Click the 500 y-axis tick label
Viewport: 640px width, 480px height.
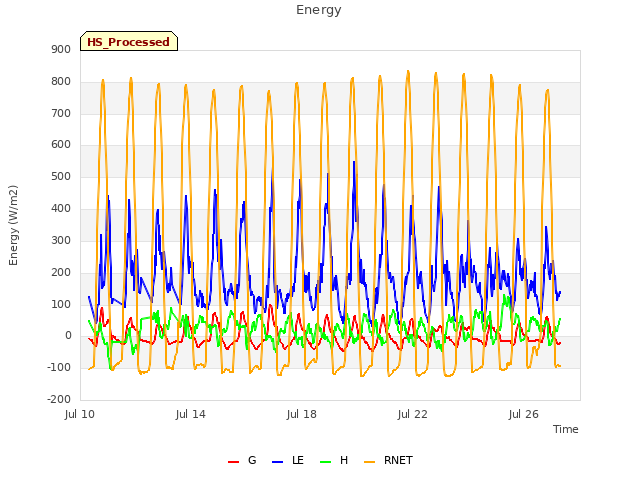click(x=61, y=176)
